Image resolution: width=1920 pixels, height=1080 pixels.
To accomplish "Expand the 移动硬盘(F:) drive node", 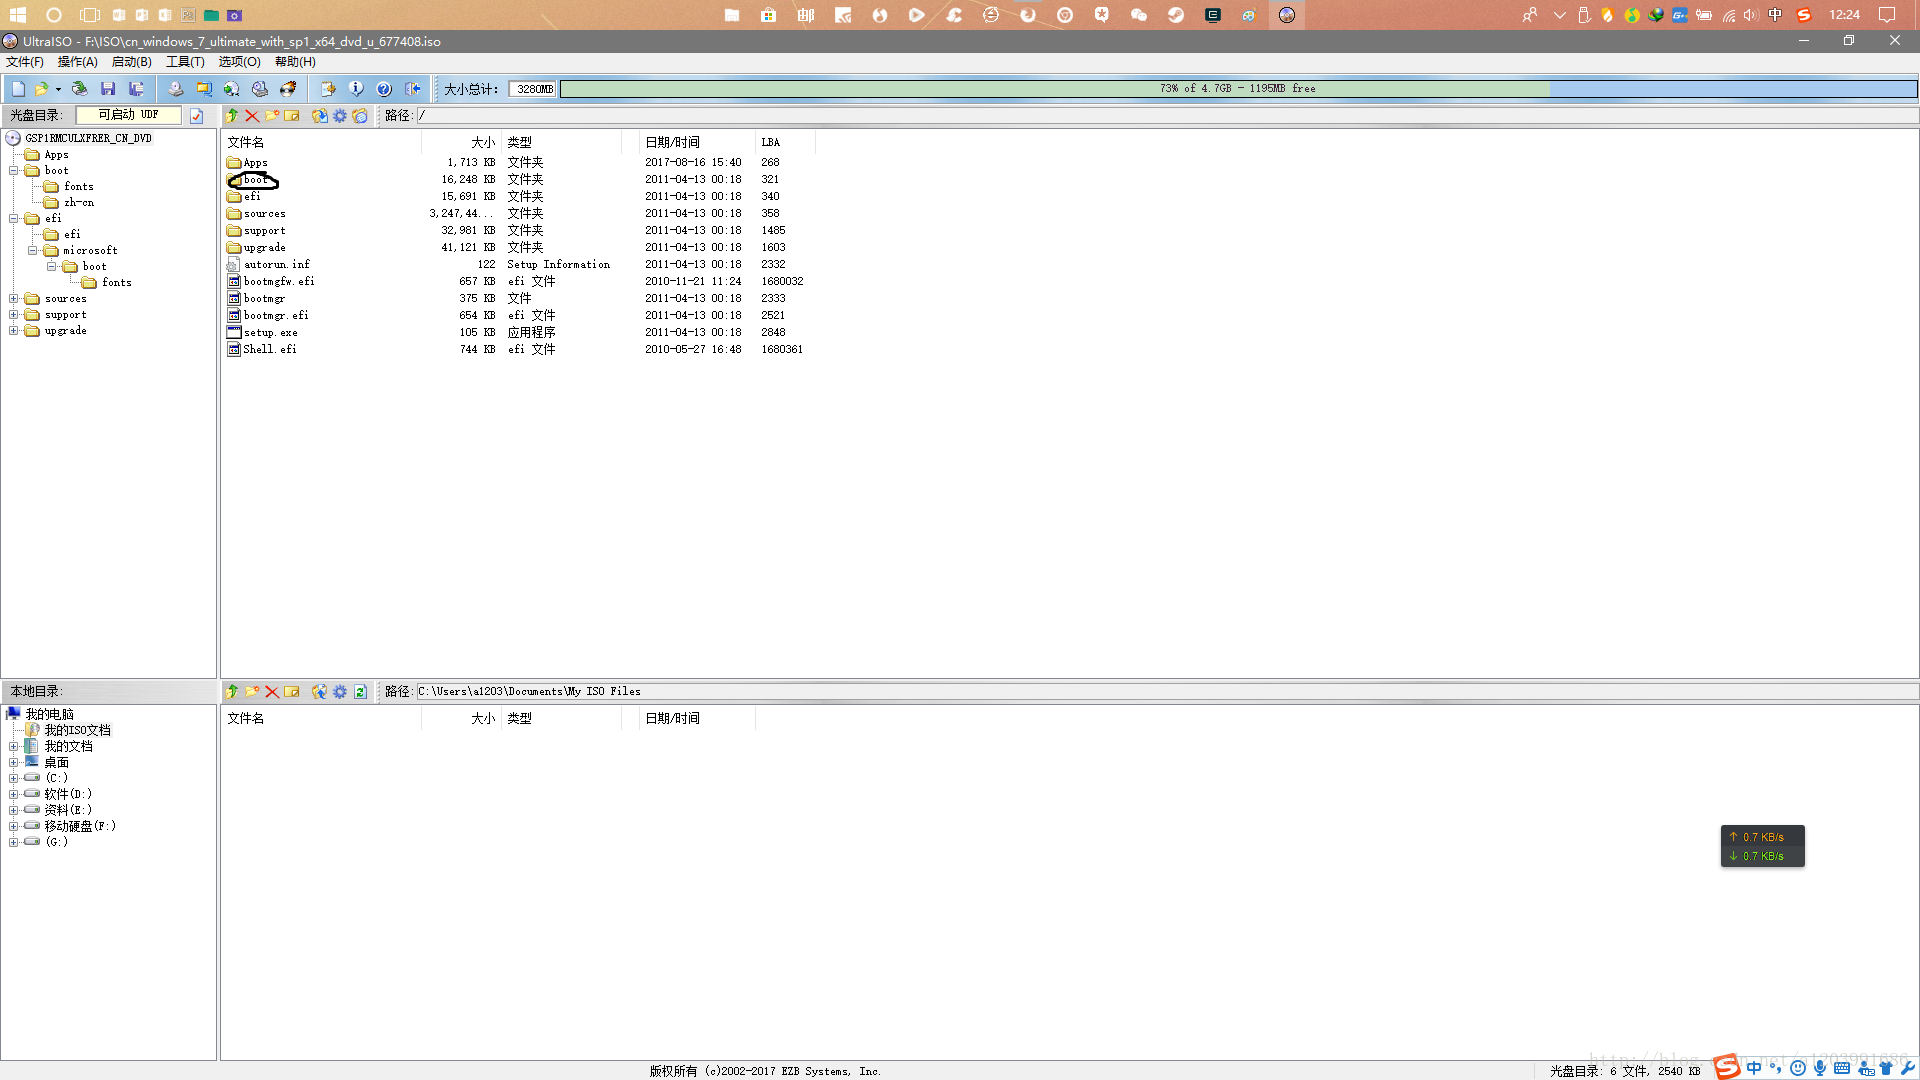I will (14, 827).
